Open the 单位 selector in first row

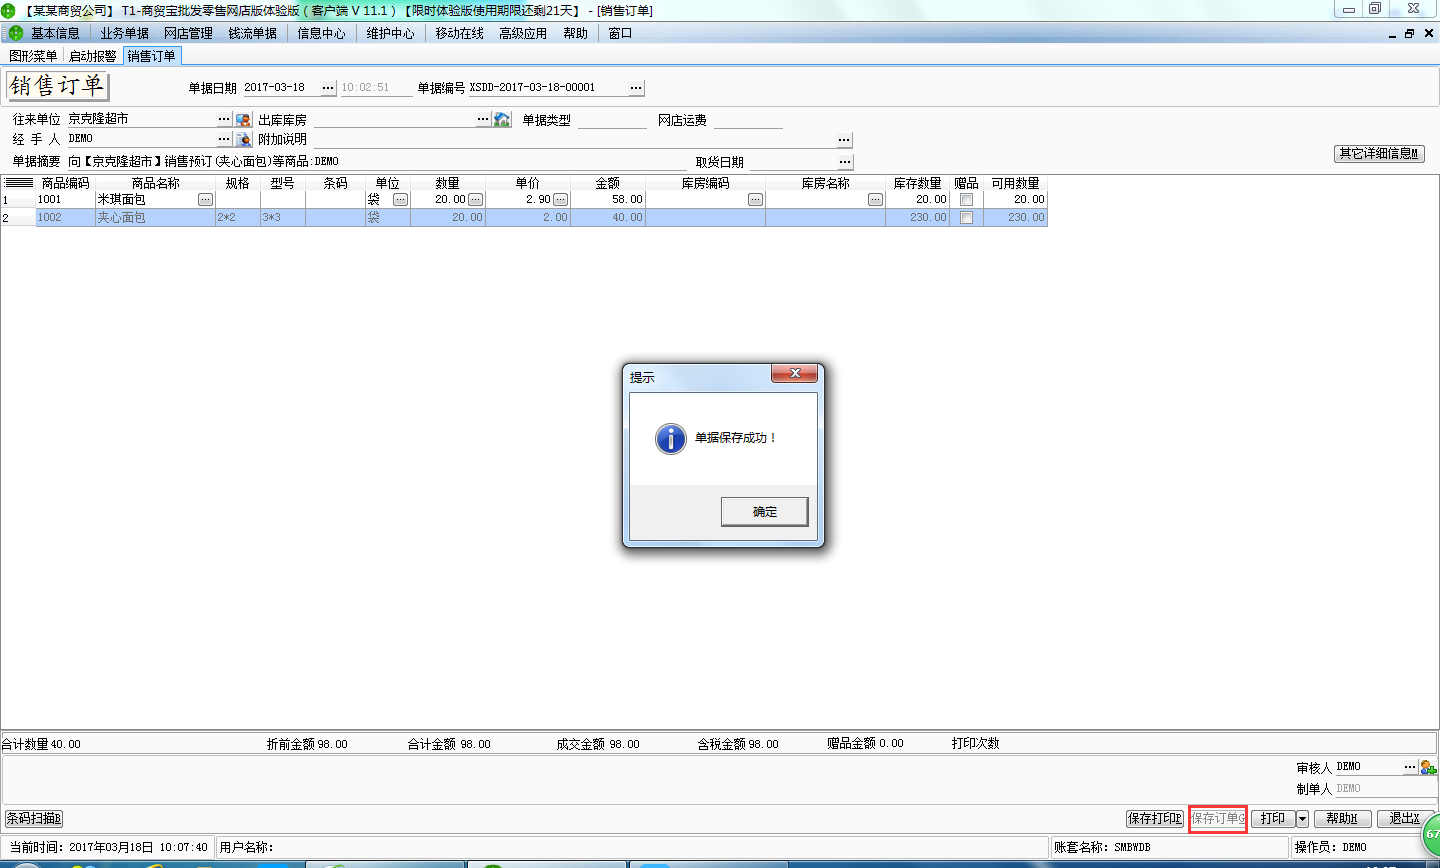[400, 200]
